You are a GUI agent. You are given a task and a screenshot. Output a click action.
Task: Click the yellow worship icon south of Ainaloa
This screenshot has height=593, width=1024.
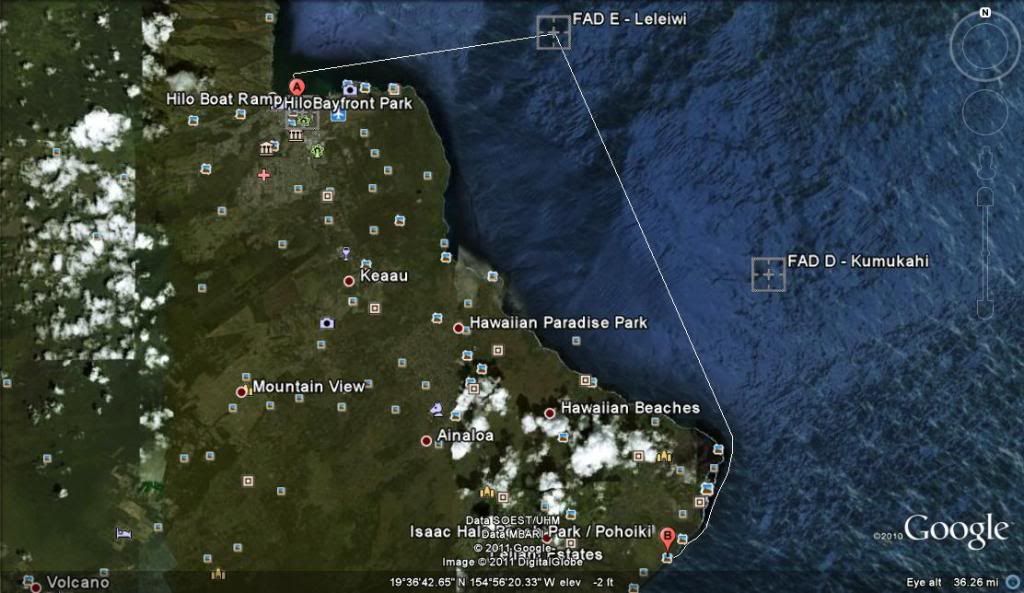click(487, 491)
